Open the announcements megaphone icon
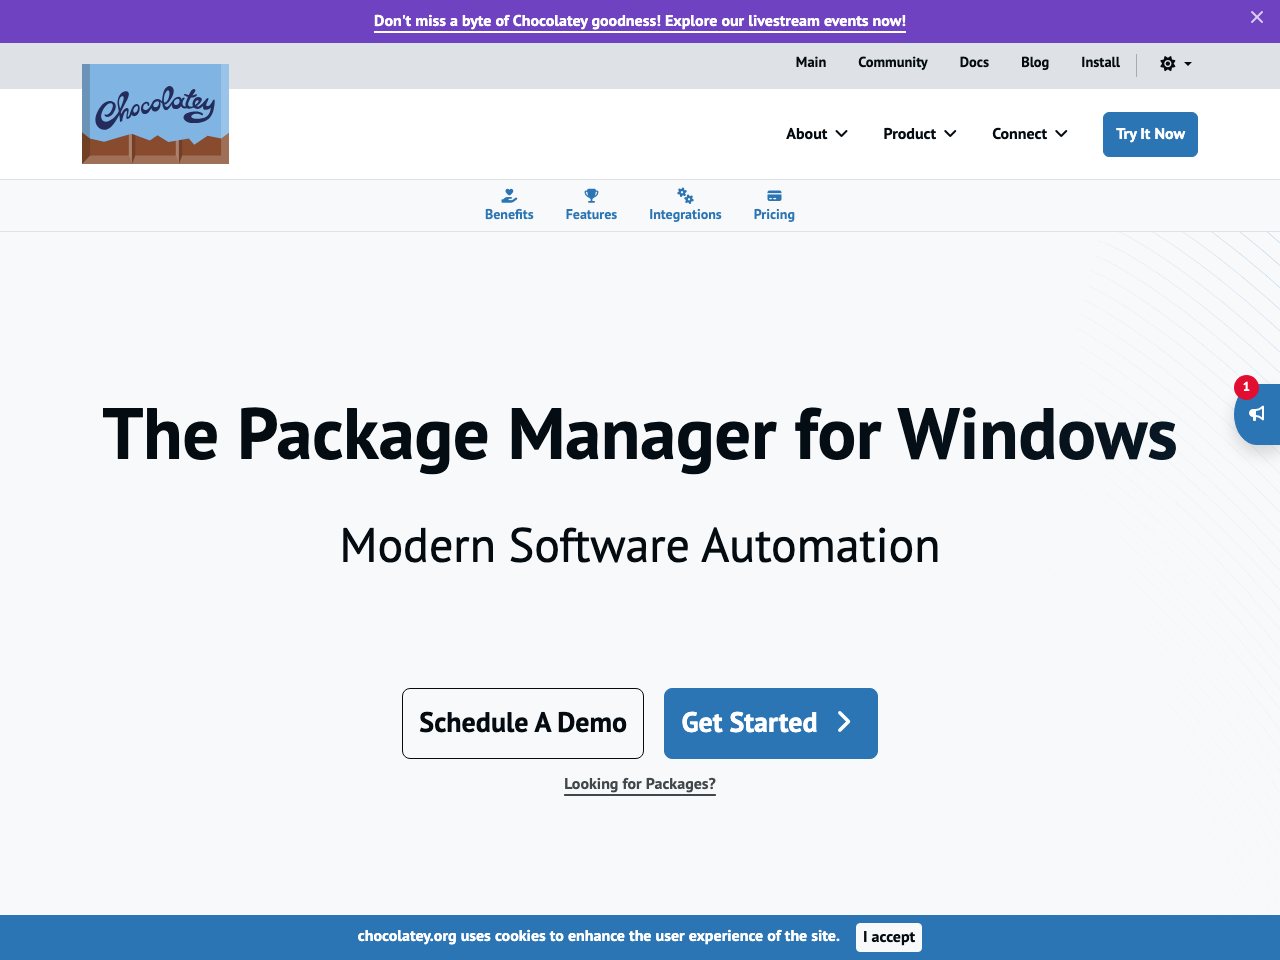 pyautogui.click(x=1257, y=414)
